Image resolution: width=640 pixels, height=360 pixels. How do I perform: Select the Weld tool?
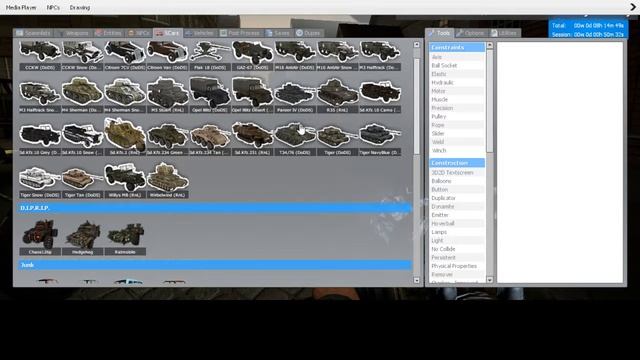point(457,142)
